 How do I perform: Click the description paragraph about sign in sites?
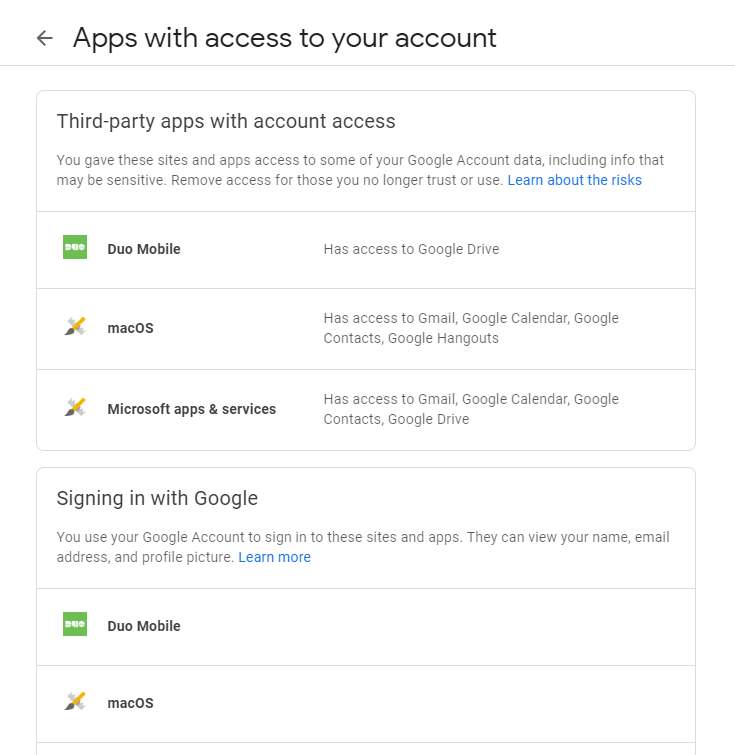(x=363, y=547)
